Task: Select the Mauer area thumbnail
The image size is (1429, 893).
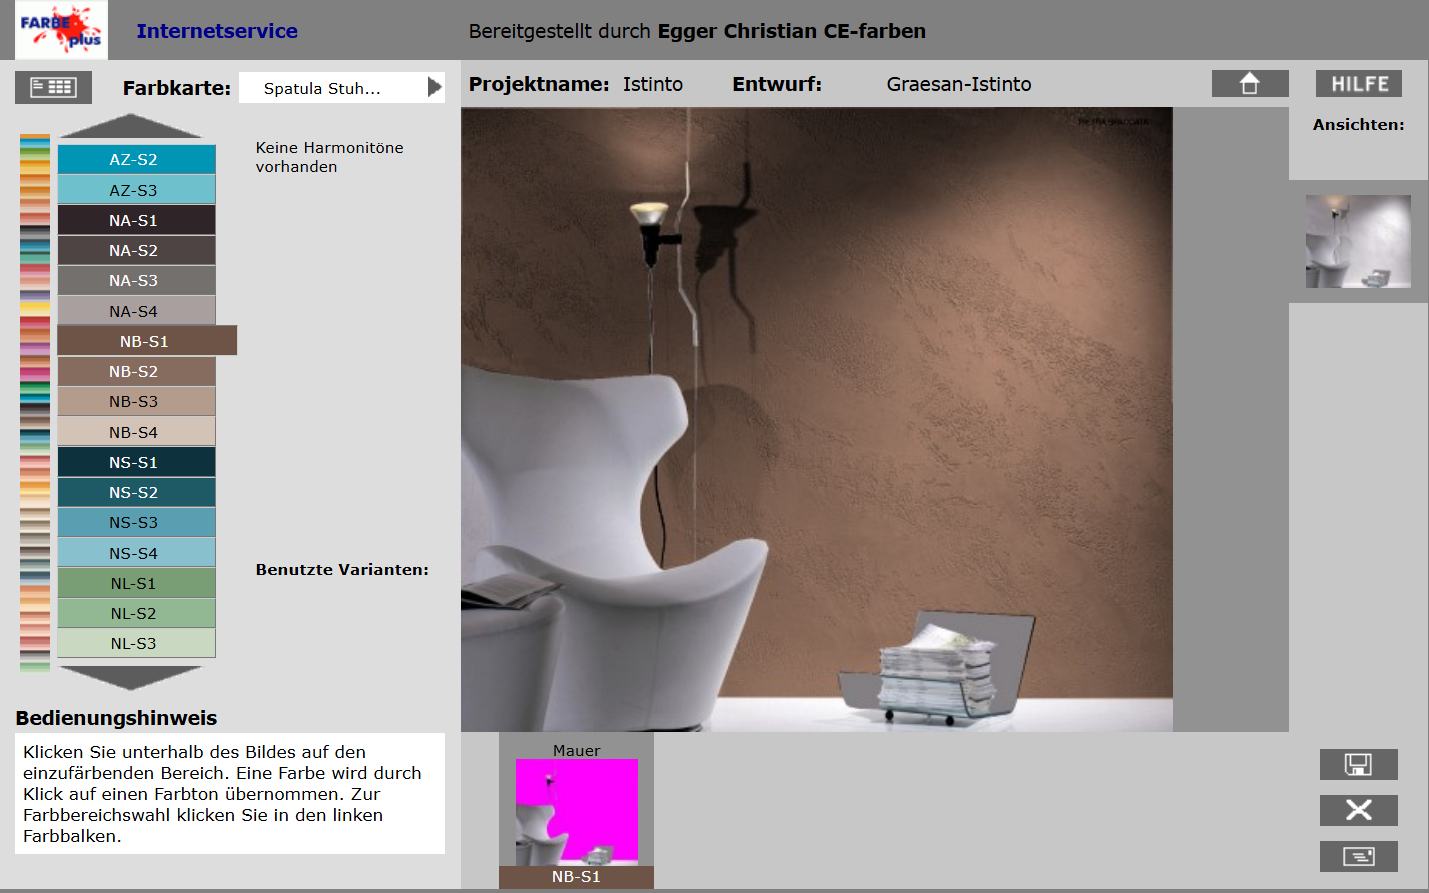Action: tap(576, 812)
